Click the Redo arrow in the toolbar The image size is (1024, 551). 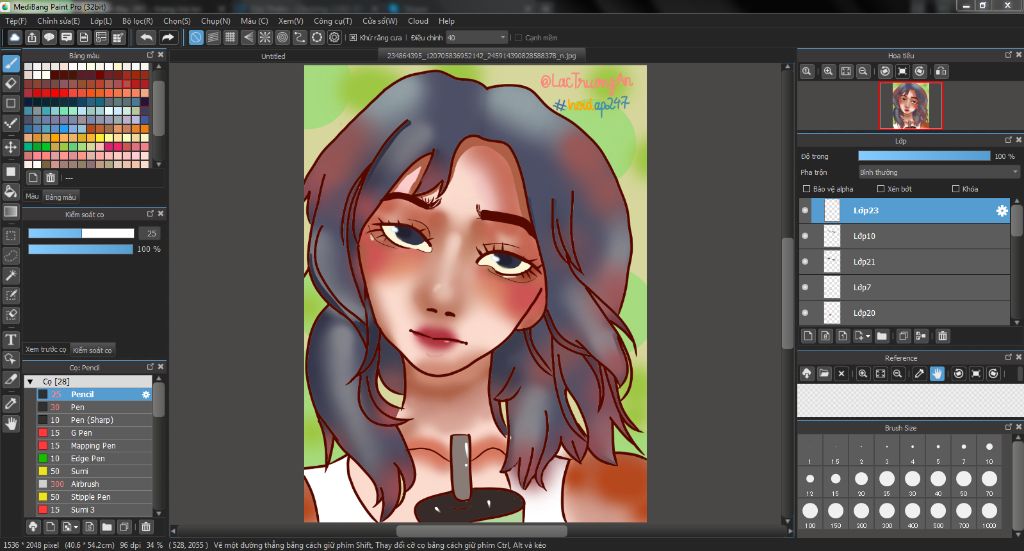point(168,37)
